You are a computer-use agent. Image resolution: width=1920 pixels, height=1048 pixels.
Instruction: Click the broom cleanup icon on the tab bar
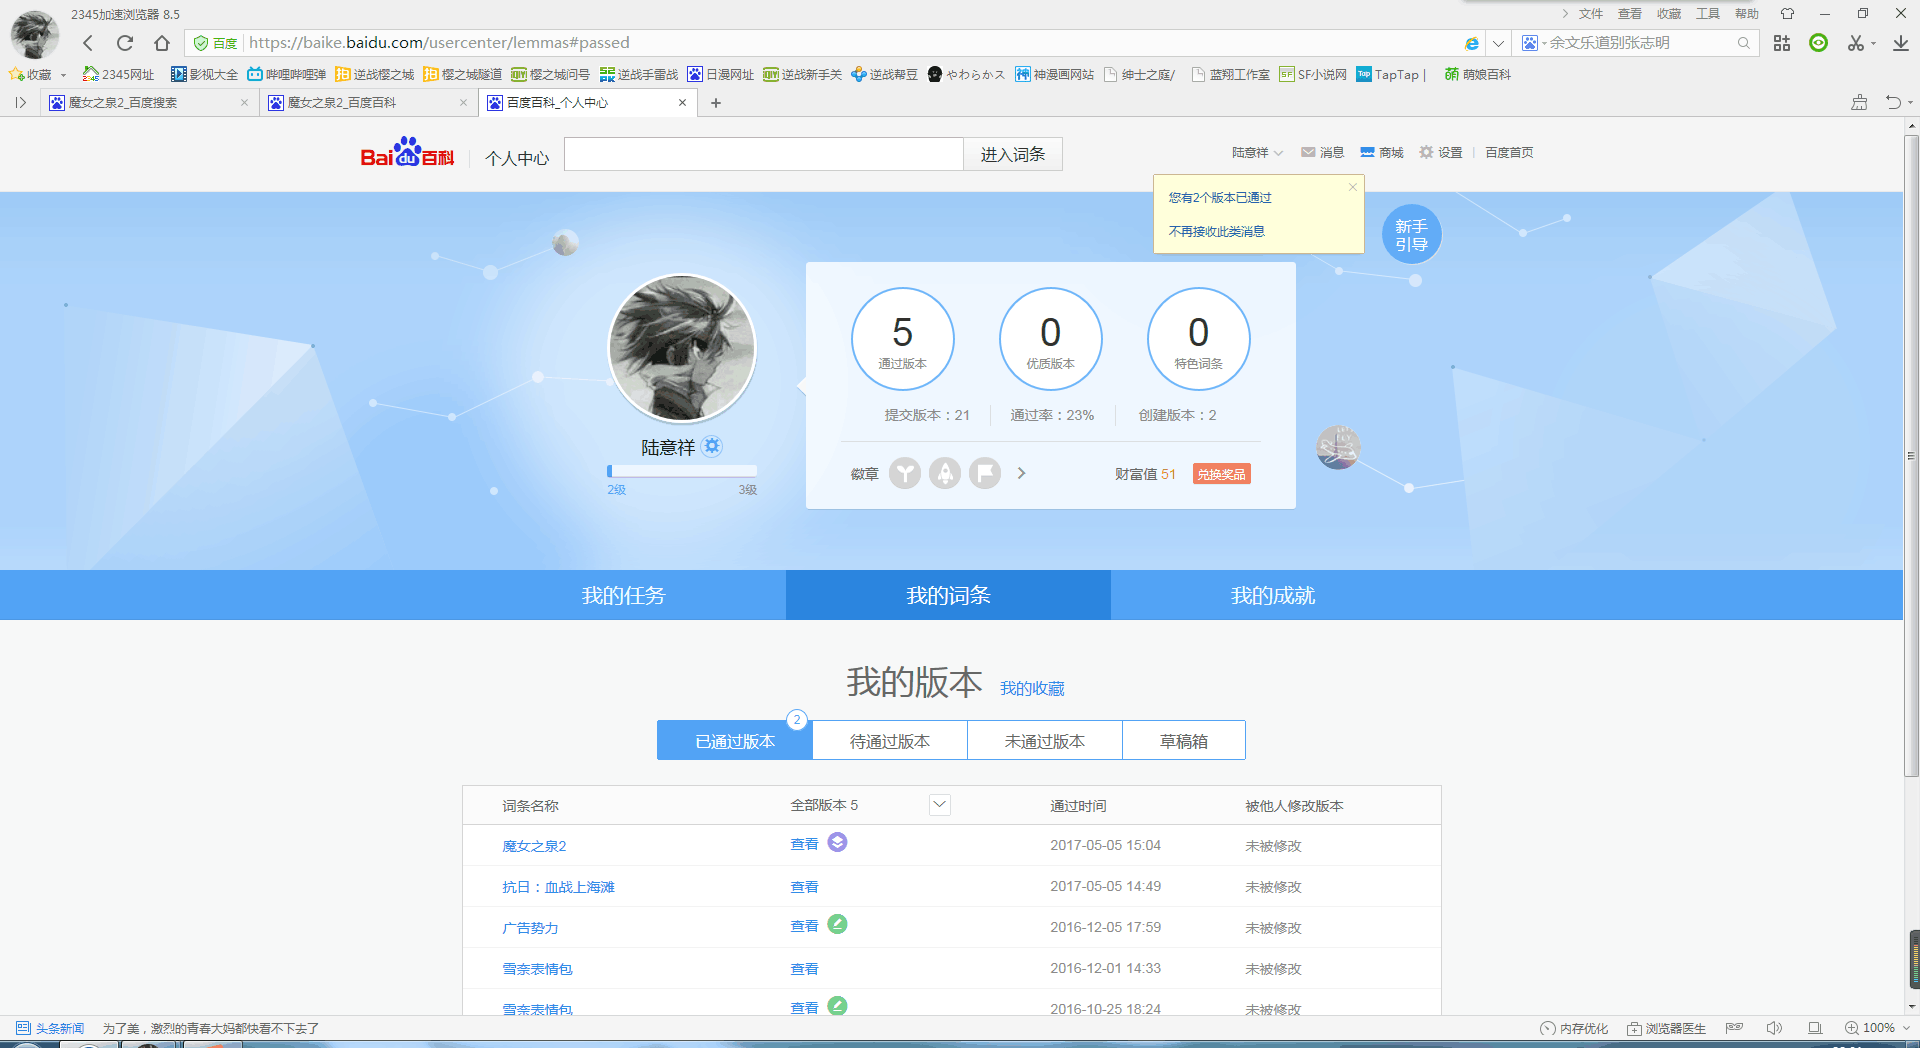pos(1859,102)
